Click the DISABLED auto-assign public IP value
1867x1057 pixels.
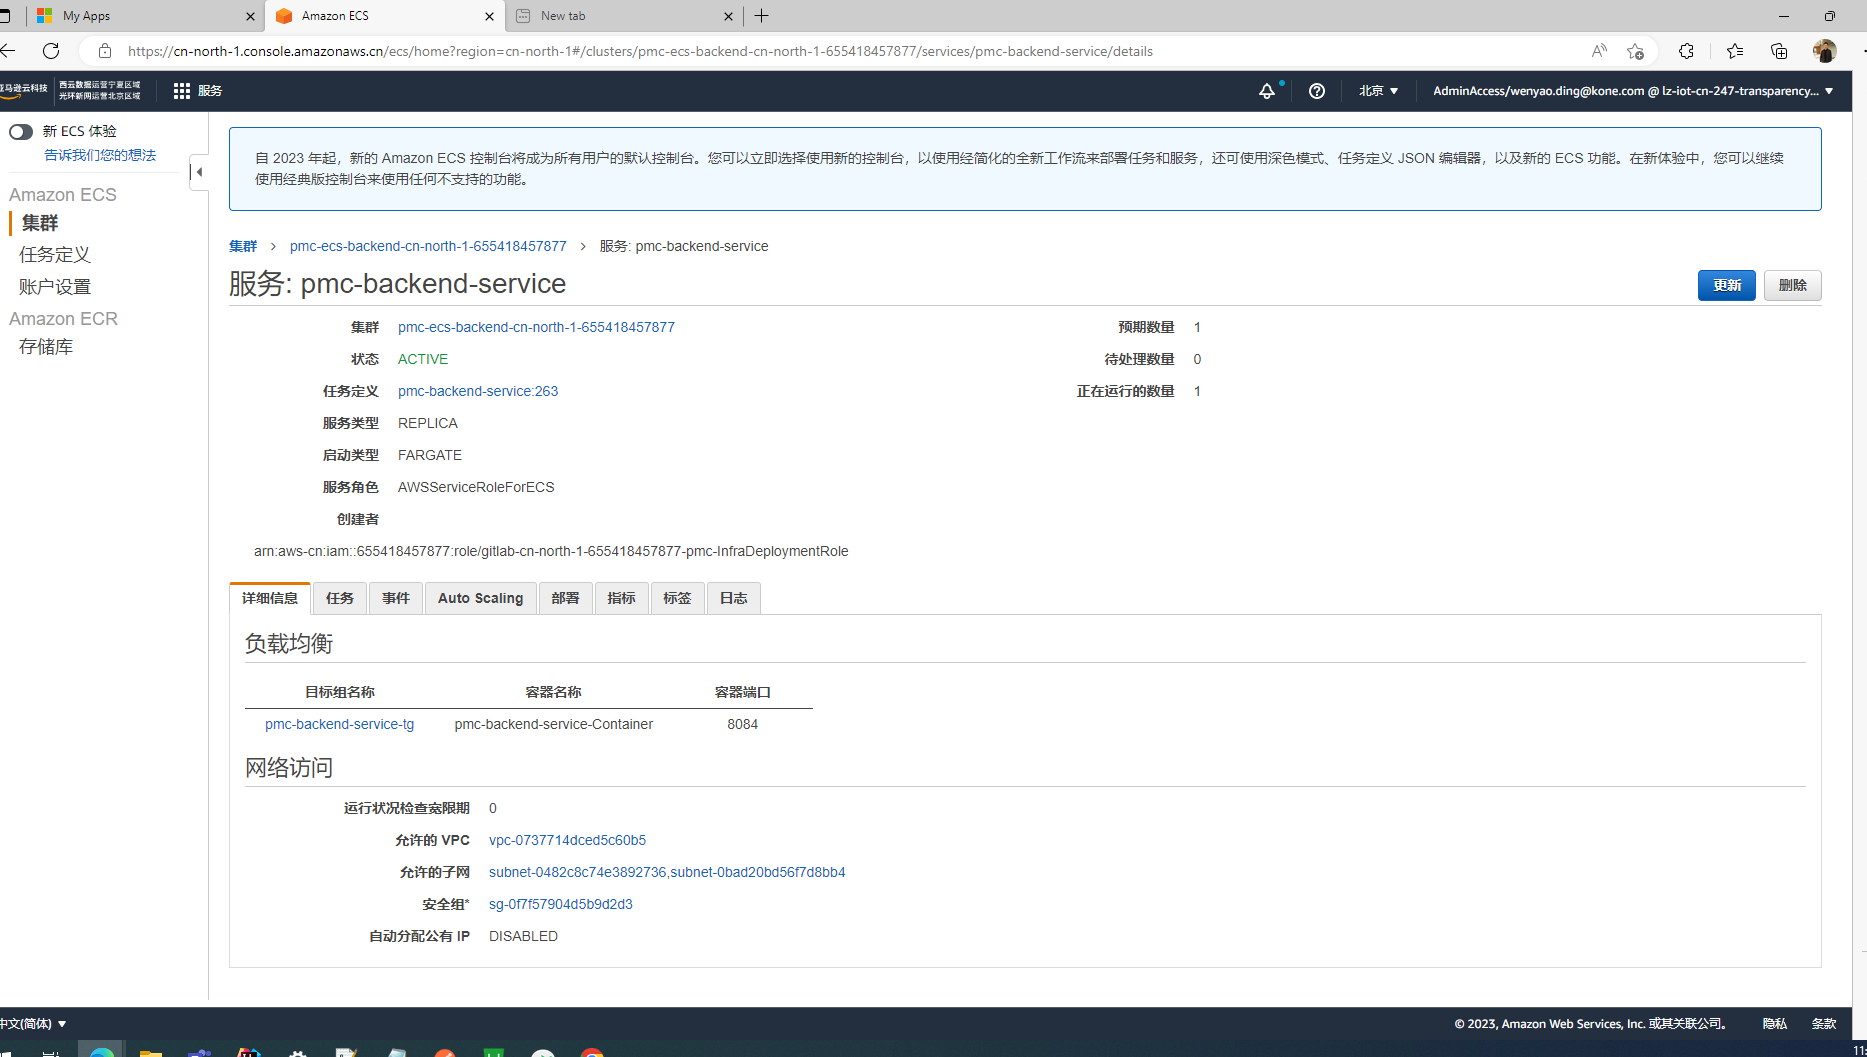524,936
